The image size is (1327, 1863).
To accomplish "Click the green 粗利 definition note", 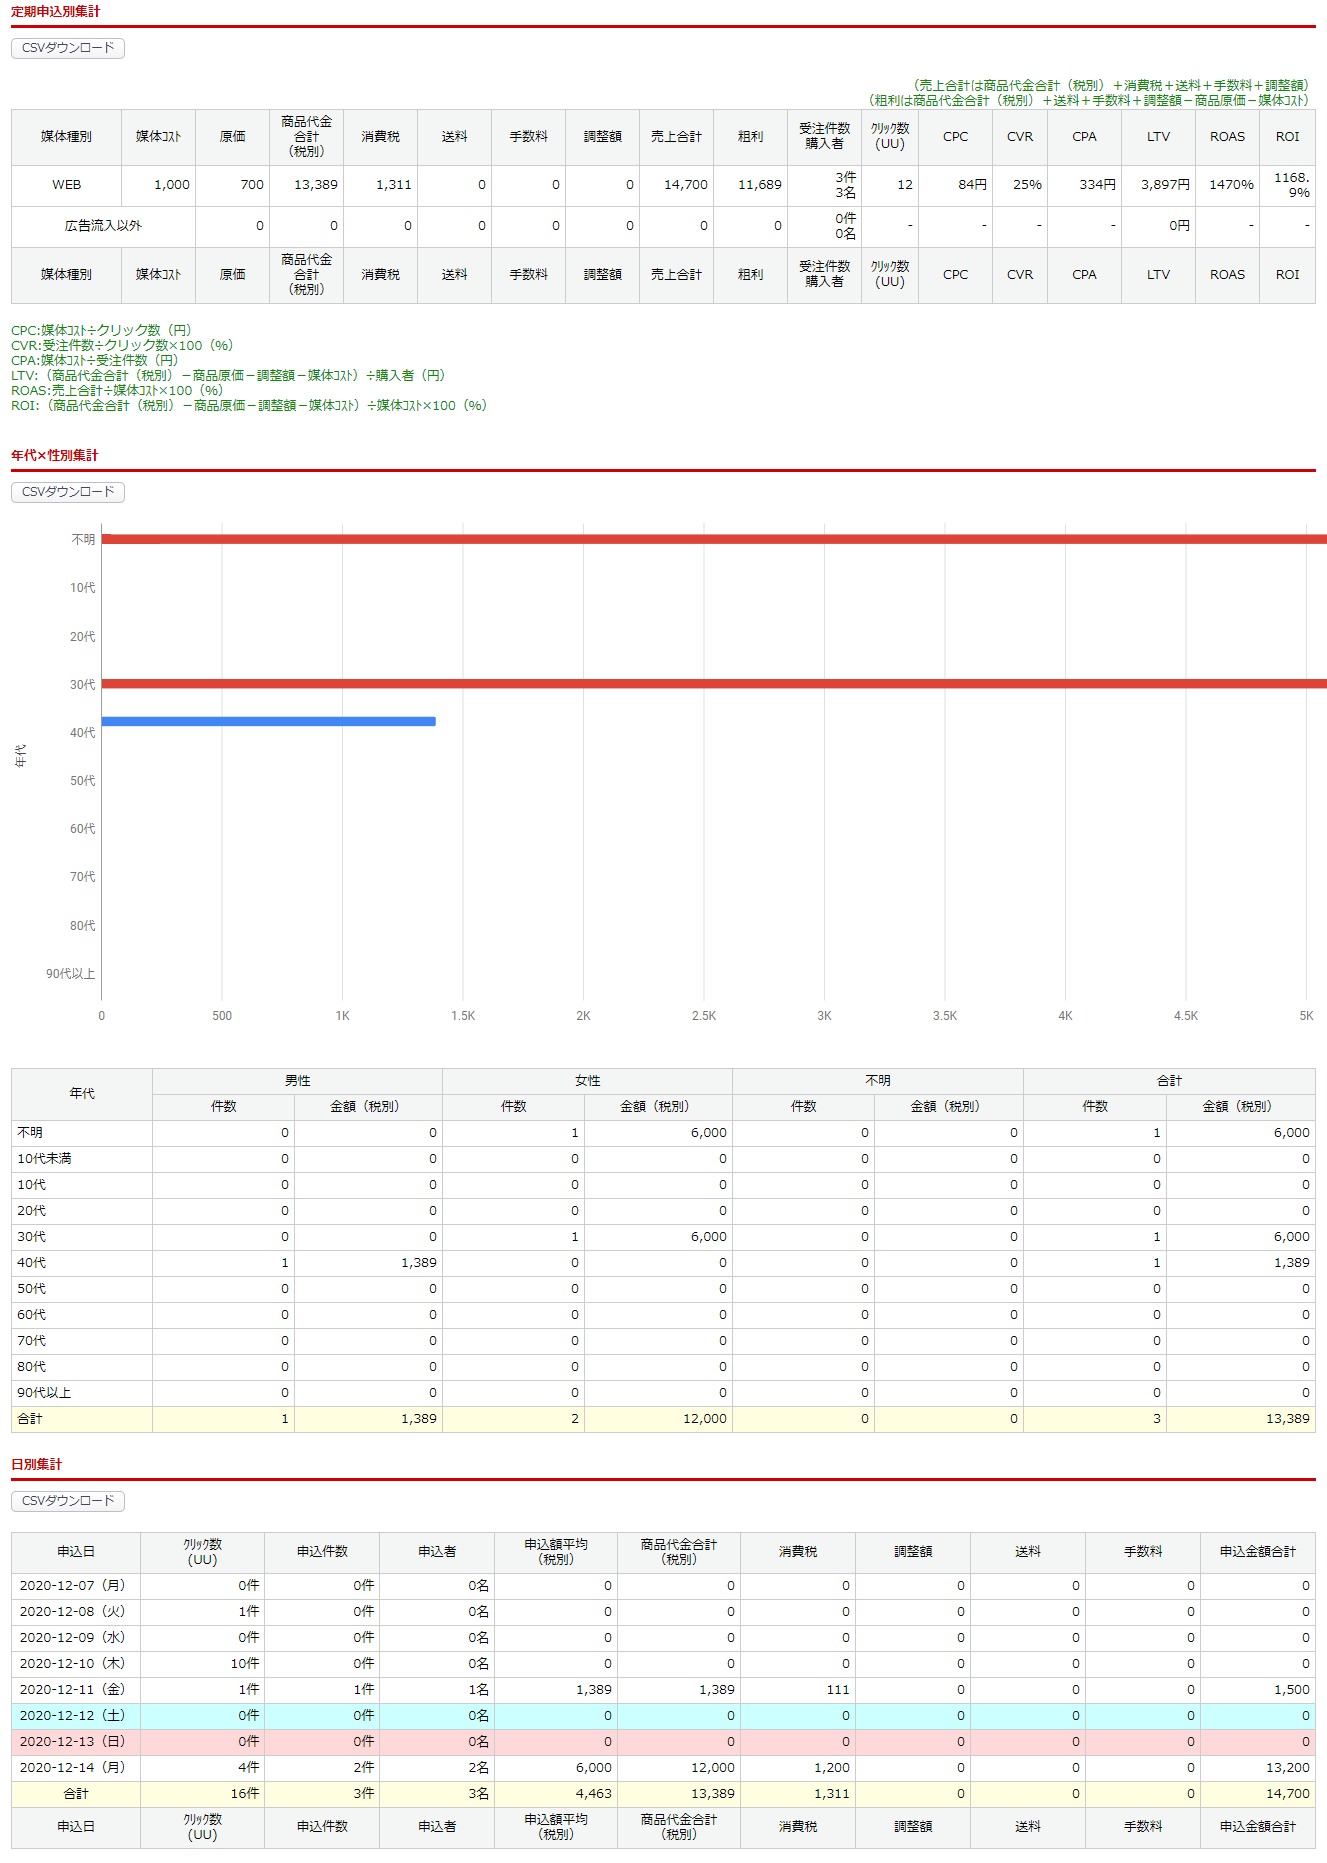I will tap(1088, 101).
